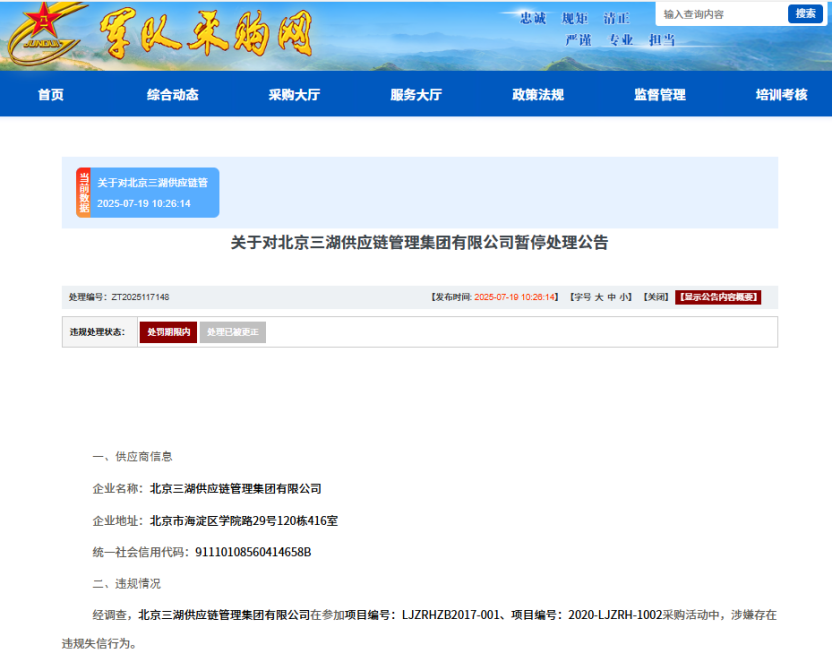Click project number LJZRHZB2017-001
This screenshot has height=662, width=832.
click(450, 615)
